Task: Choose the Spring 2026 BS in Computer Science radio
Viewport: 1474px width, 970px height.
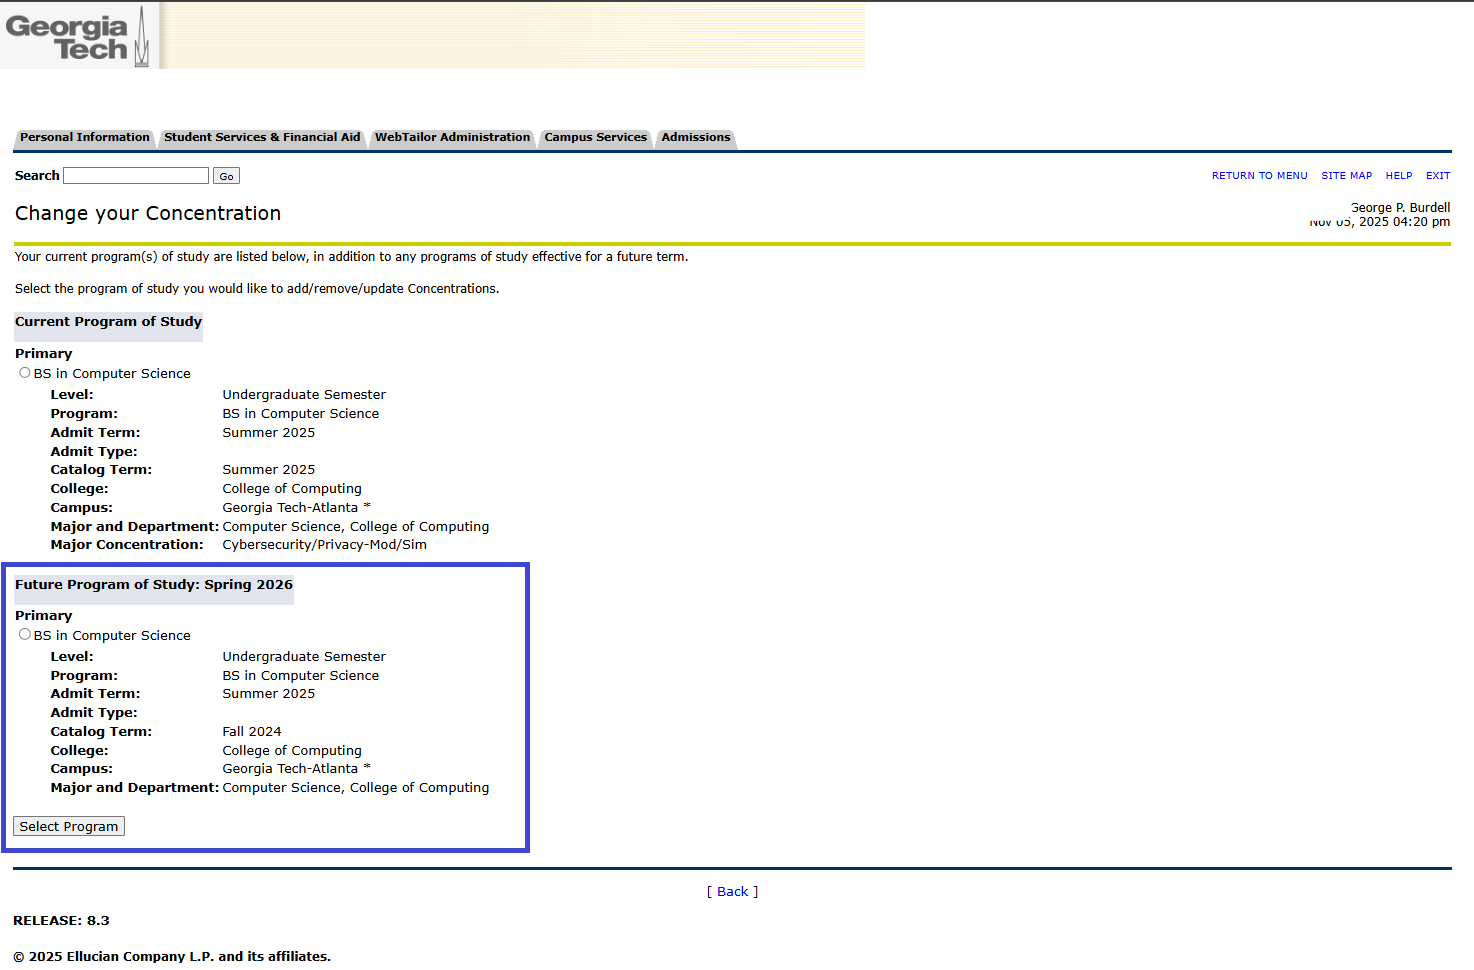Action: tap(25, 635)
